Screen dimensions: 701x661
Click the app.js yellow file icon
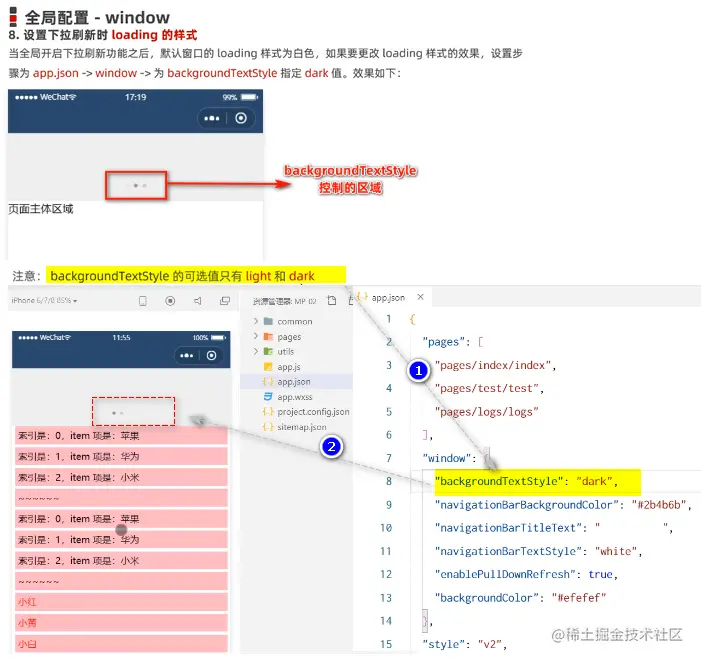(268, 367)
